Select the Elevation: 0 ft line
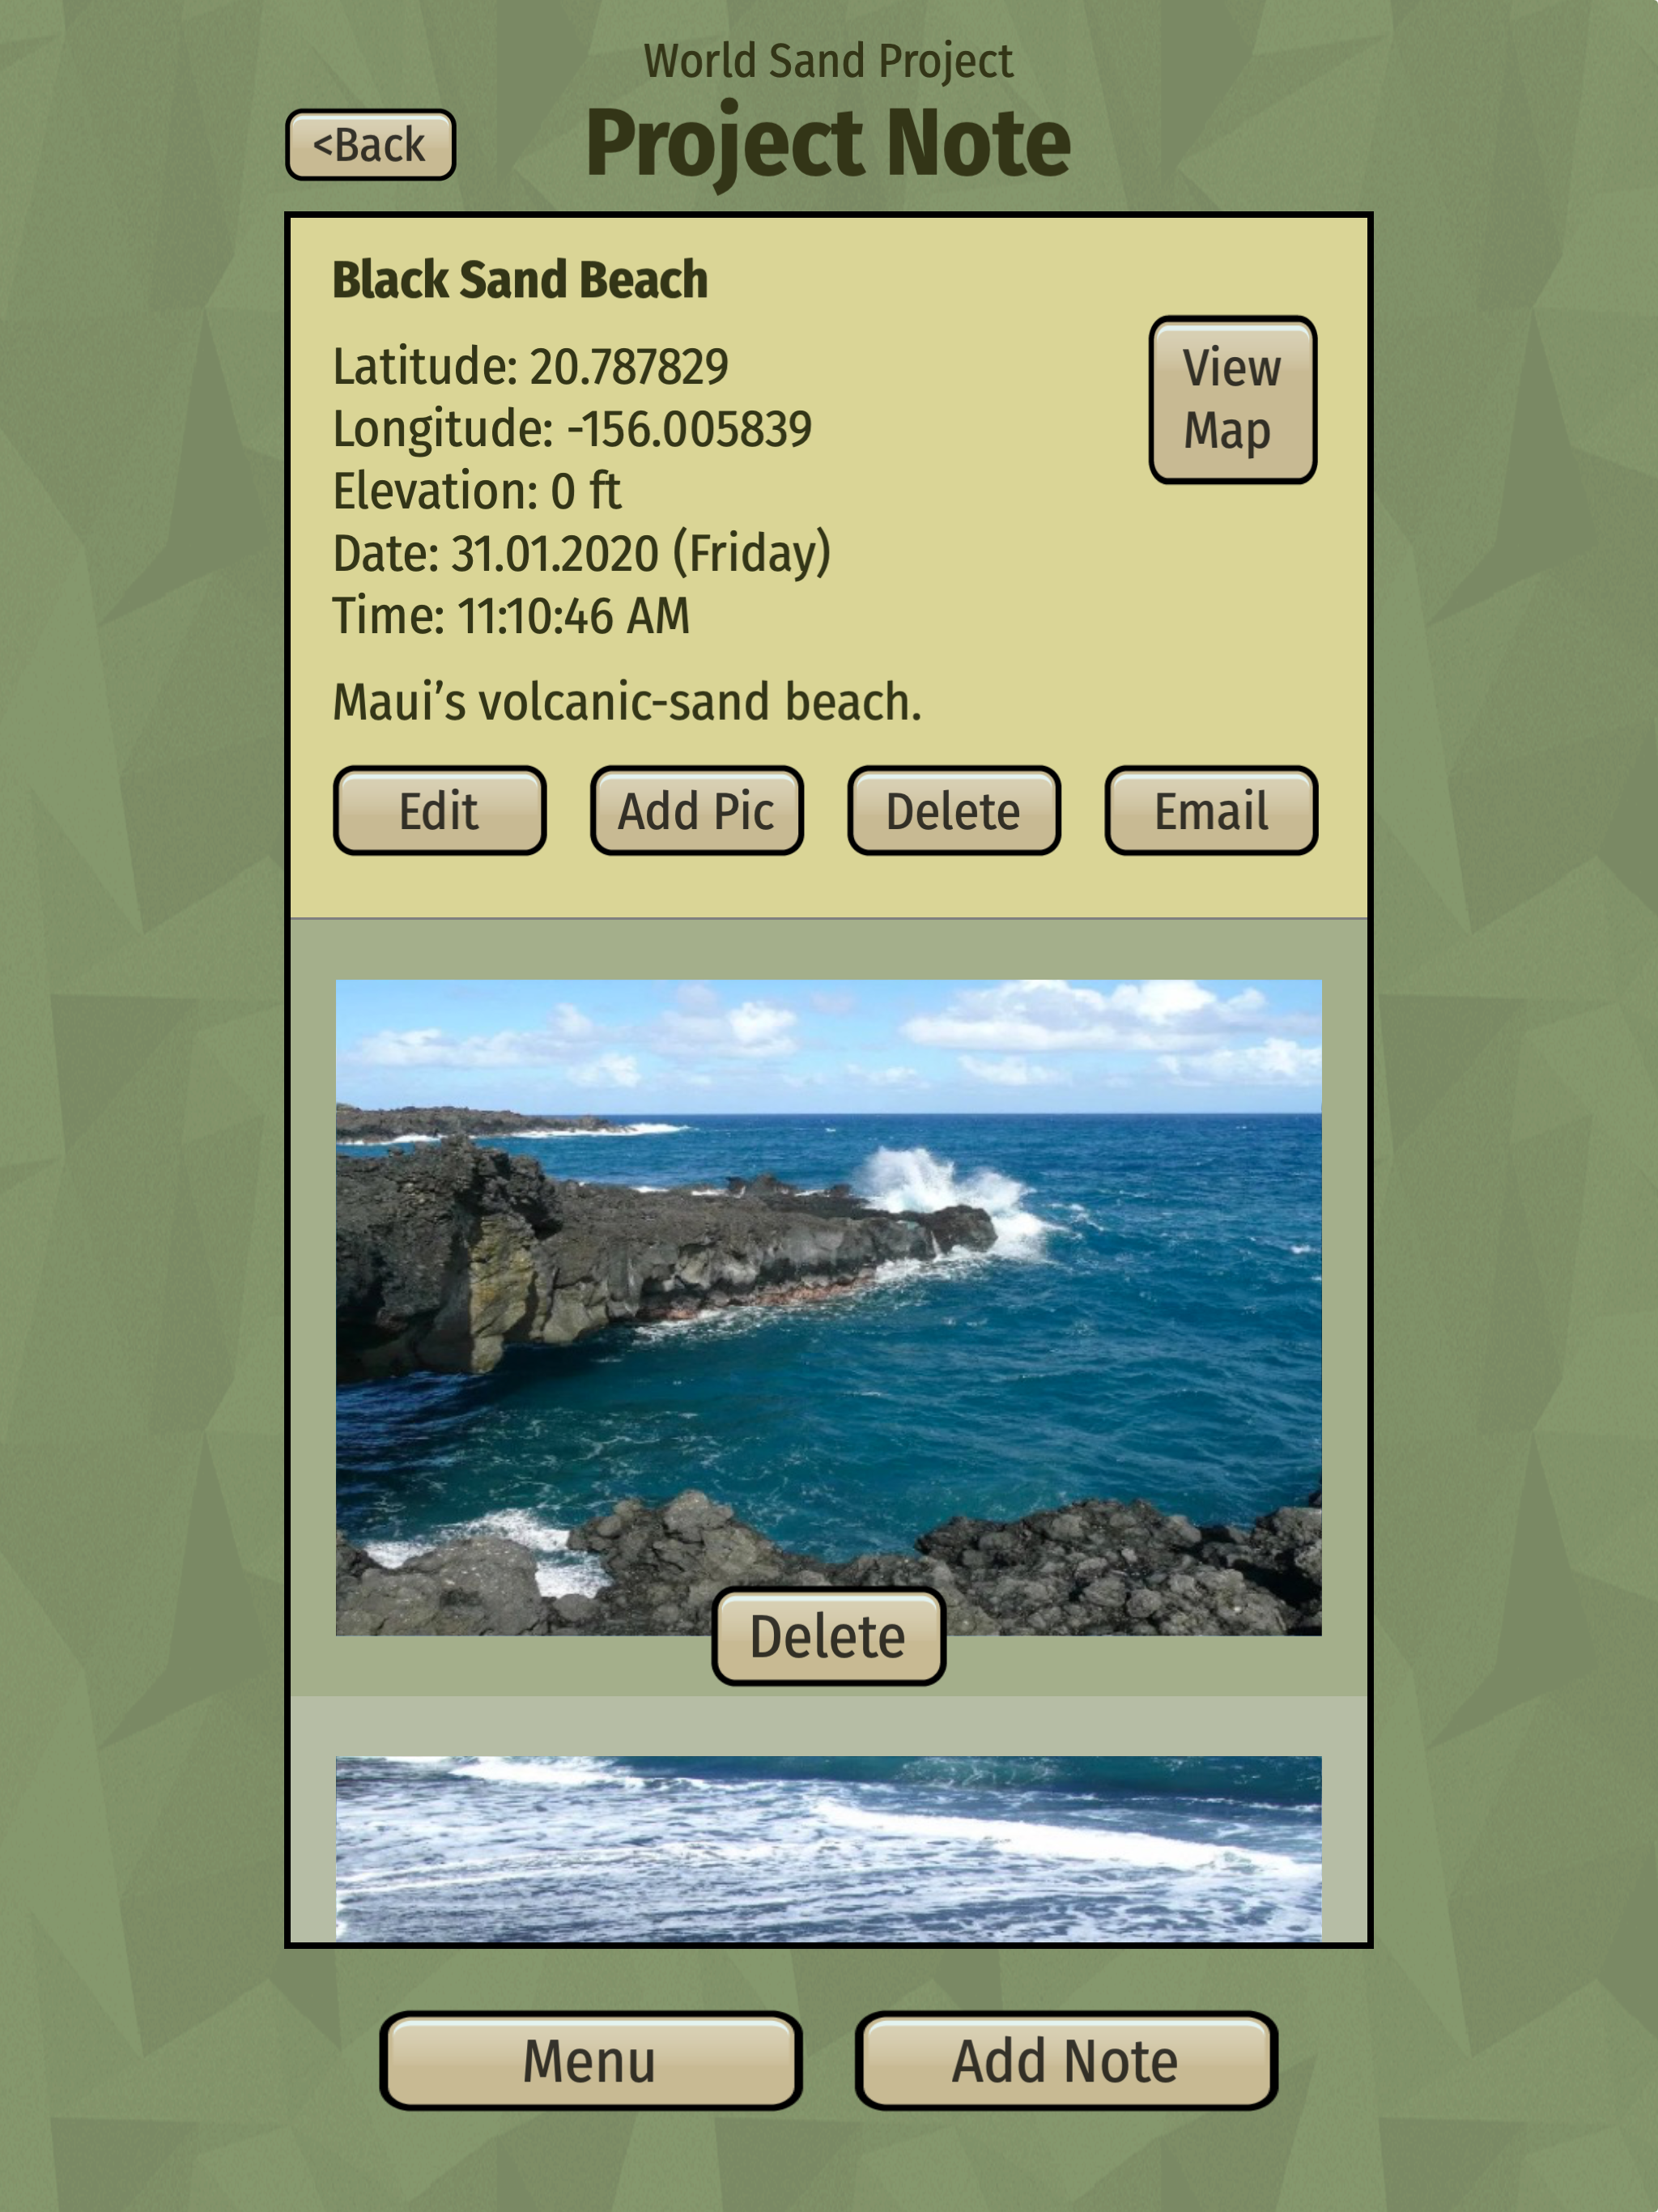Image resolution: width=1658 pixels, height=2212 pixels. (x=476, y=491)
